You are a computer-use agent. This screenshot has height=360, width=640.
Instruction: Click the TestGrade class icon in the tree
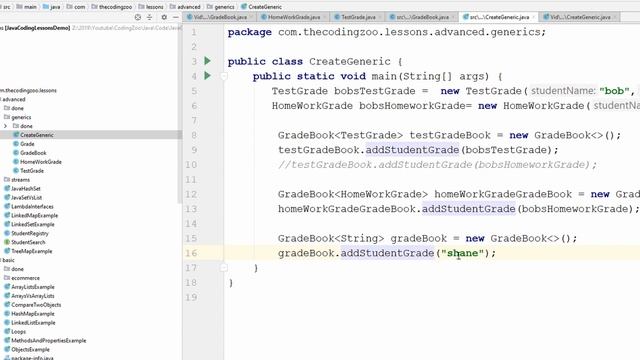click(x=16, y=171)
